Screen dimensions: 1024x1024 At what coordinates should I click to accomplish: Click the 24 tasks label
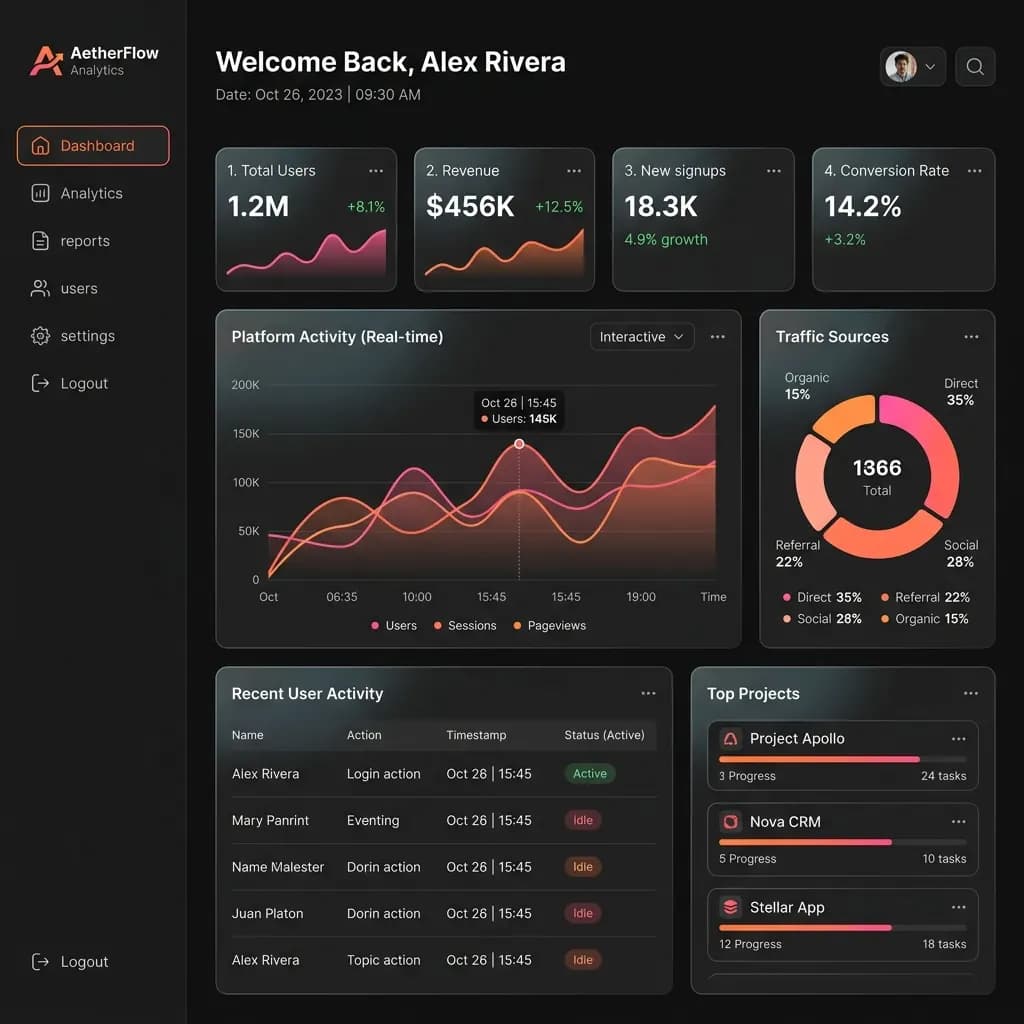coord(944,776)
